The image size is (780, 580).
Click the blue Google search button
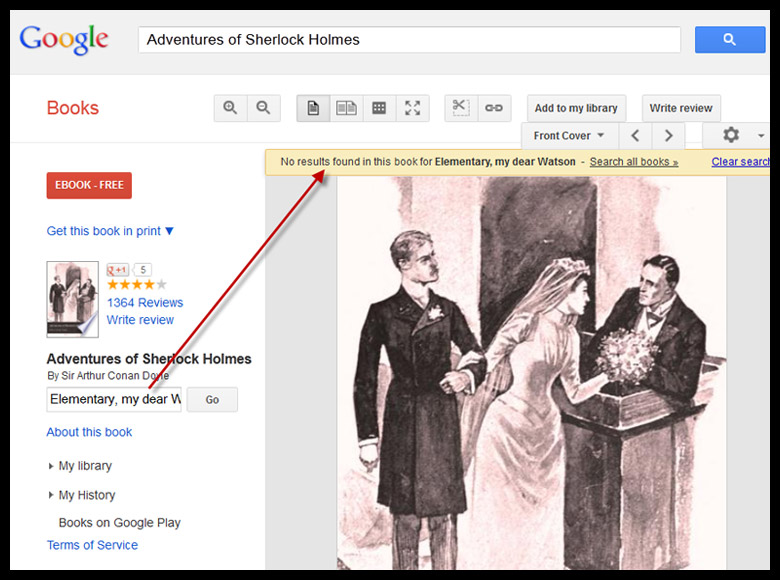pos(729,40)
